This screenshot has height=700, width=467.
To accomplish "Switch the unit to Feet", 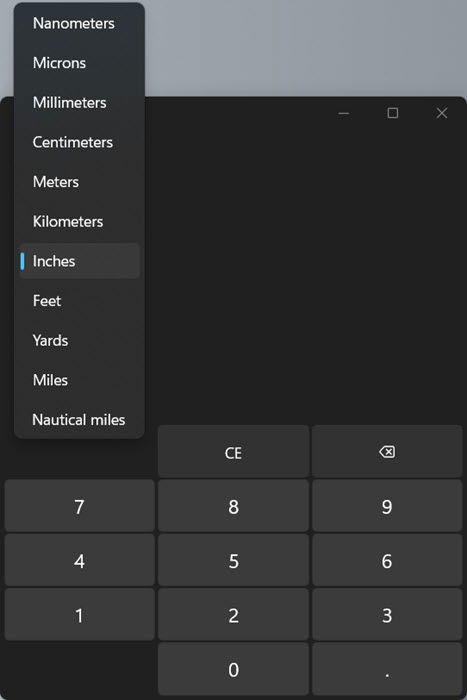I will (x=79, y=301).
